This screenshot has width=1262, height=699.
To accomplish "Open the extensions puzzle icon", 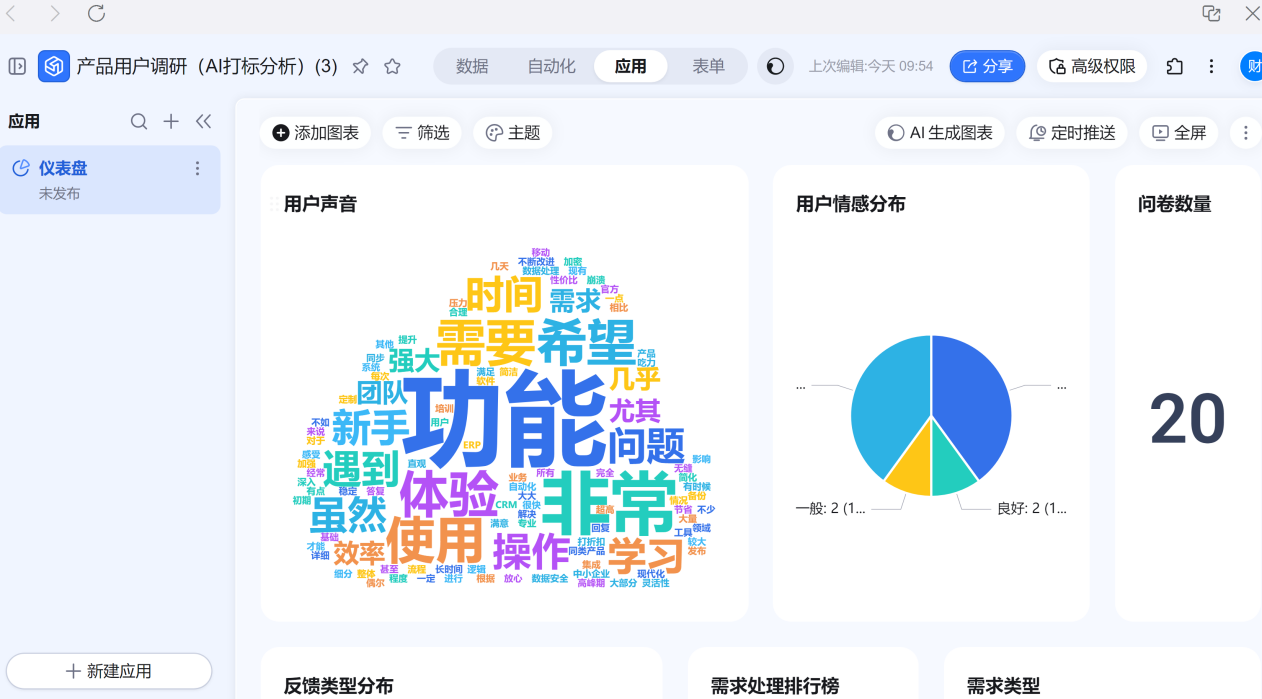I will (1175, 66).
